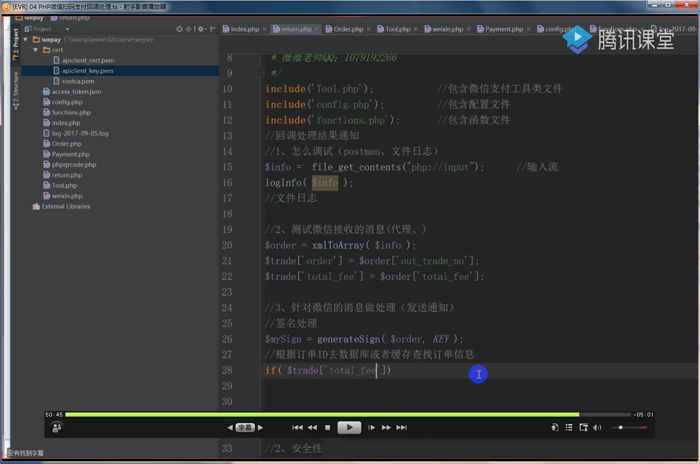The height and width of the screenshot is (464, 700).
Task: Click the scroll-from-source icon in the Project panel
Action: [181, 29]
